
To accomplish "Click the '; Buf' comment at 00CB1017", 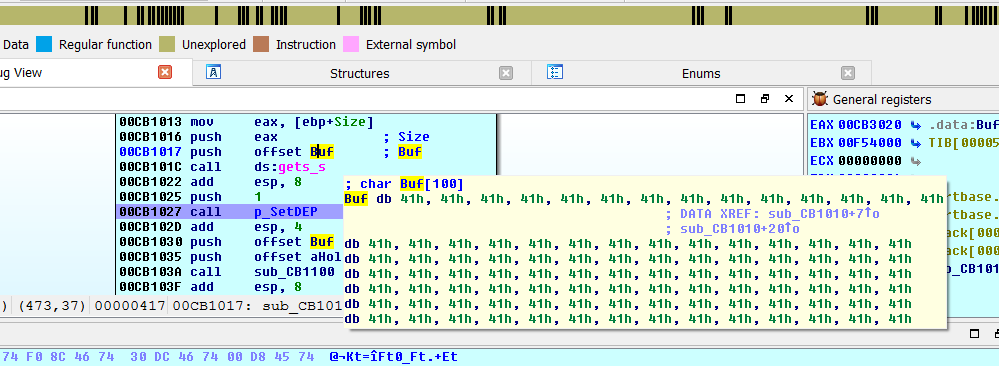I will coord(402,152).
